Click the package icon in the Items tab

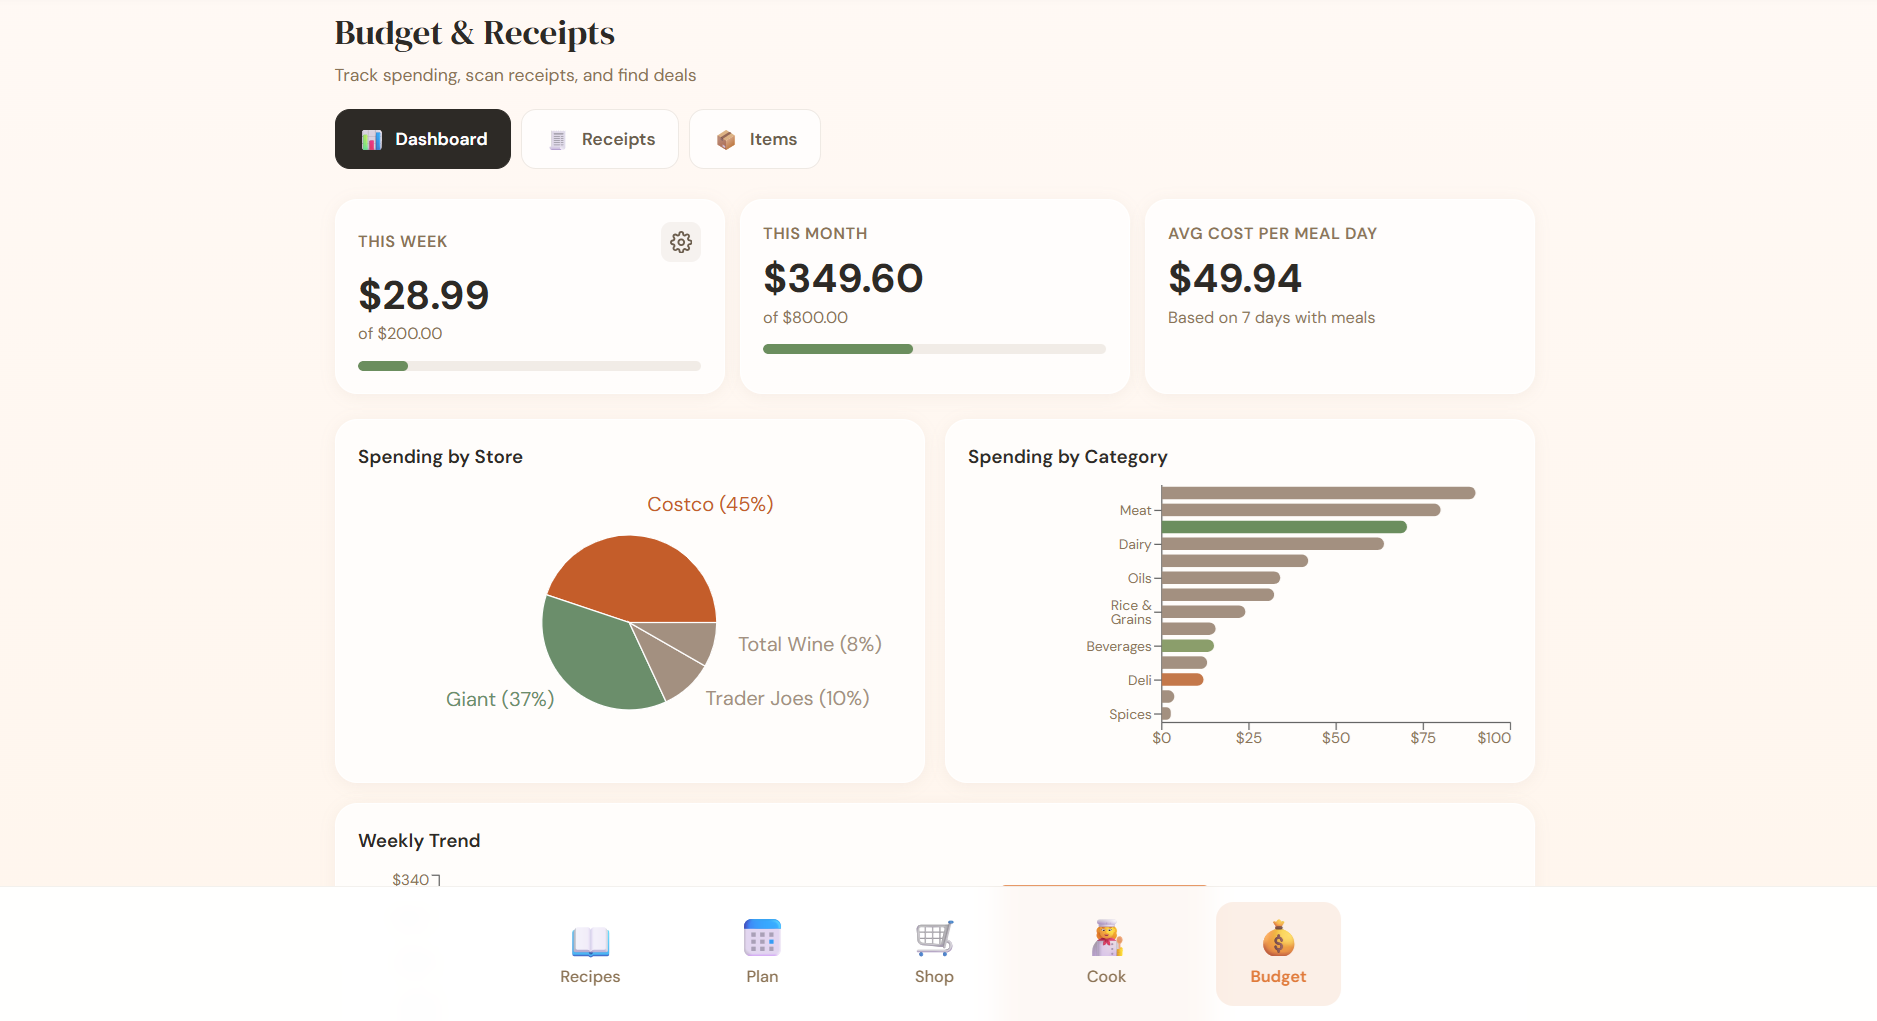point(725,139)
